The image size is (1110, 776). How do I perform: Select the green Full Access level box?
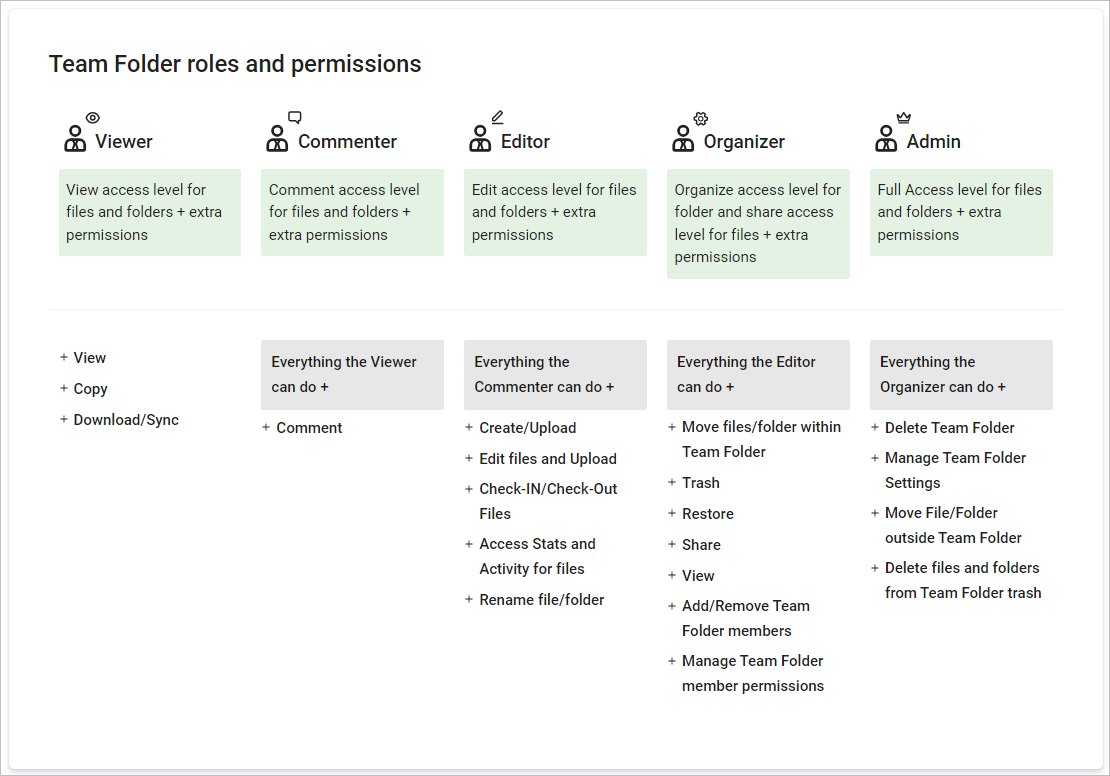[961, 212]
